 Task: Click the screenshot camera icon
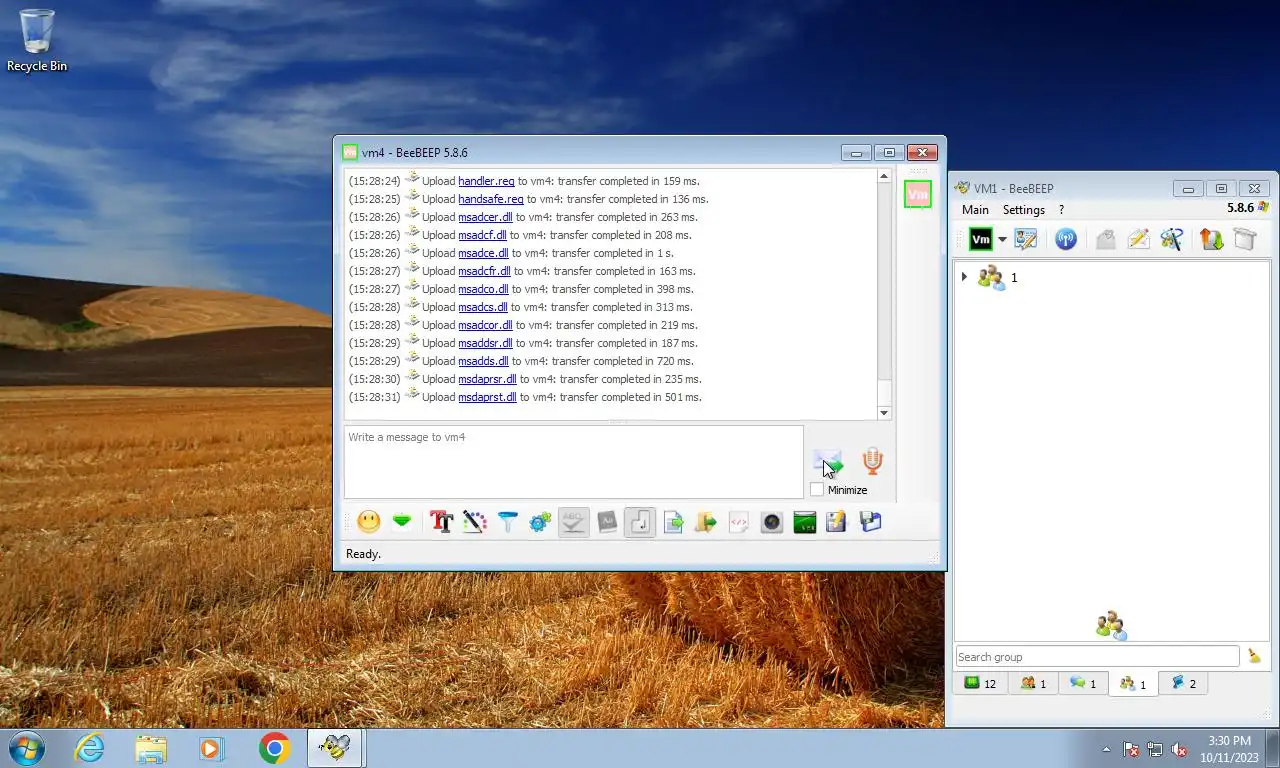click(x=772, y=522)
